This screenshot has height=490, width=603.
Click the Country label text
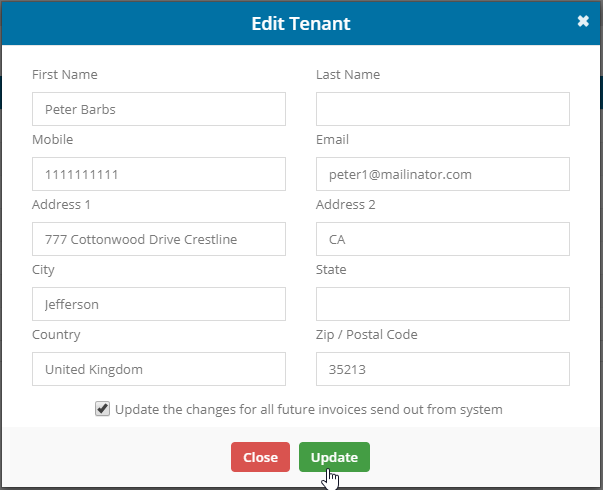[x=56, y=334]
